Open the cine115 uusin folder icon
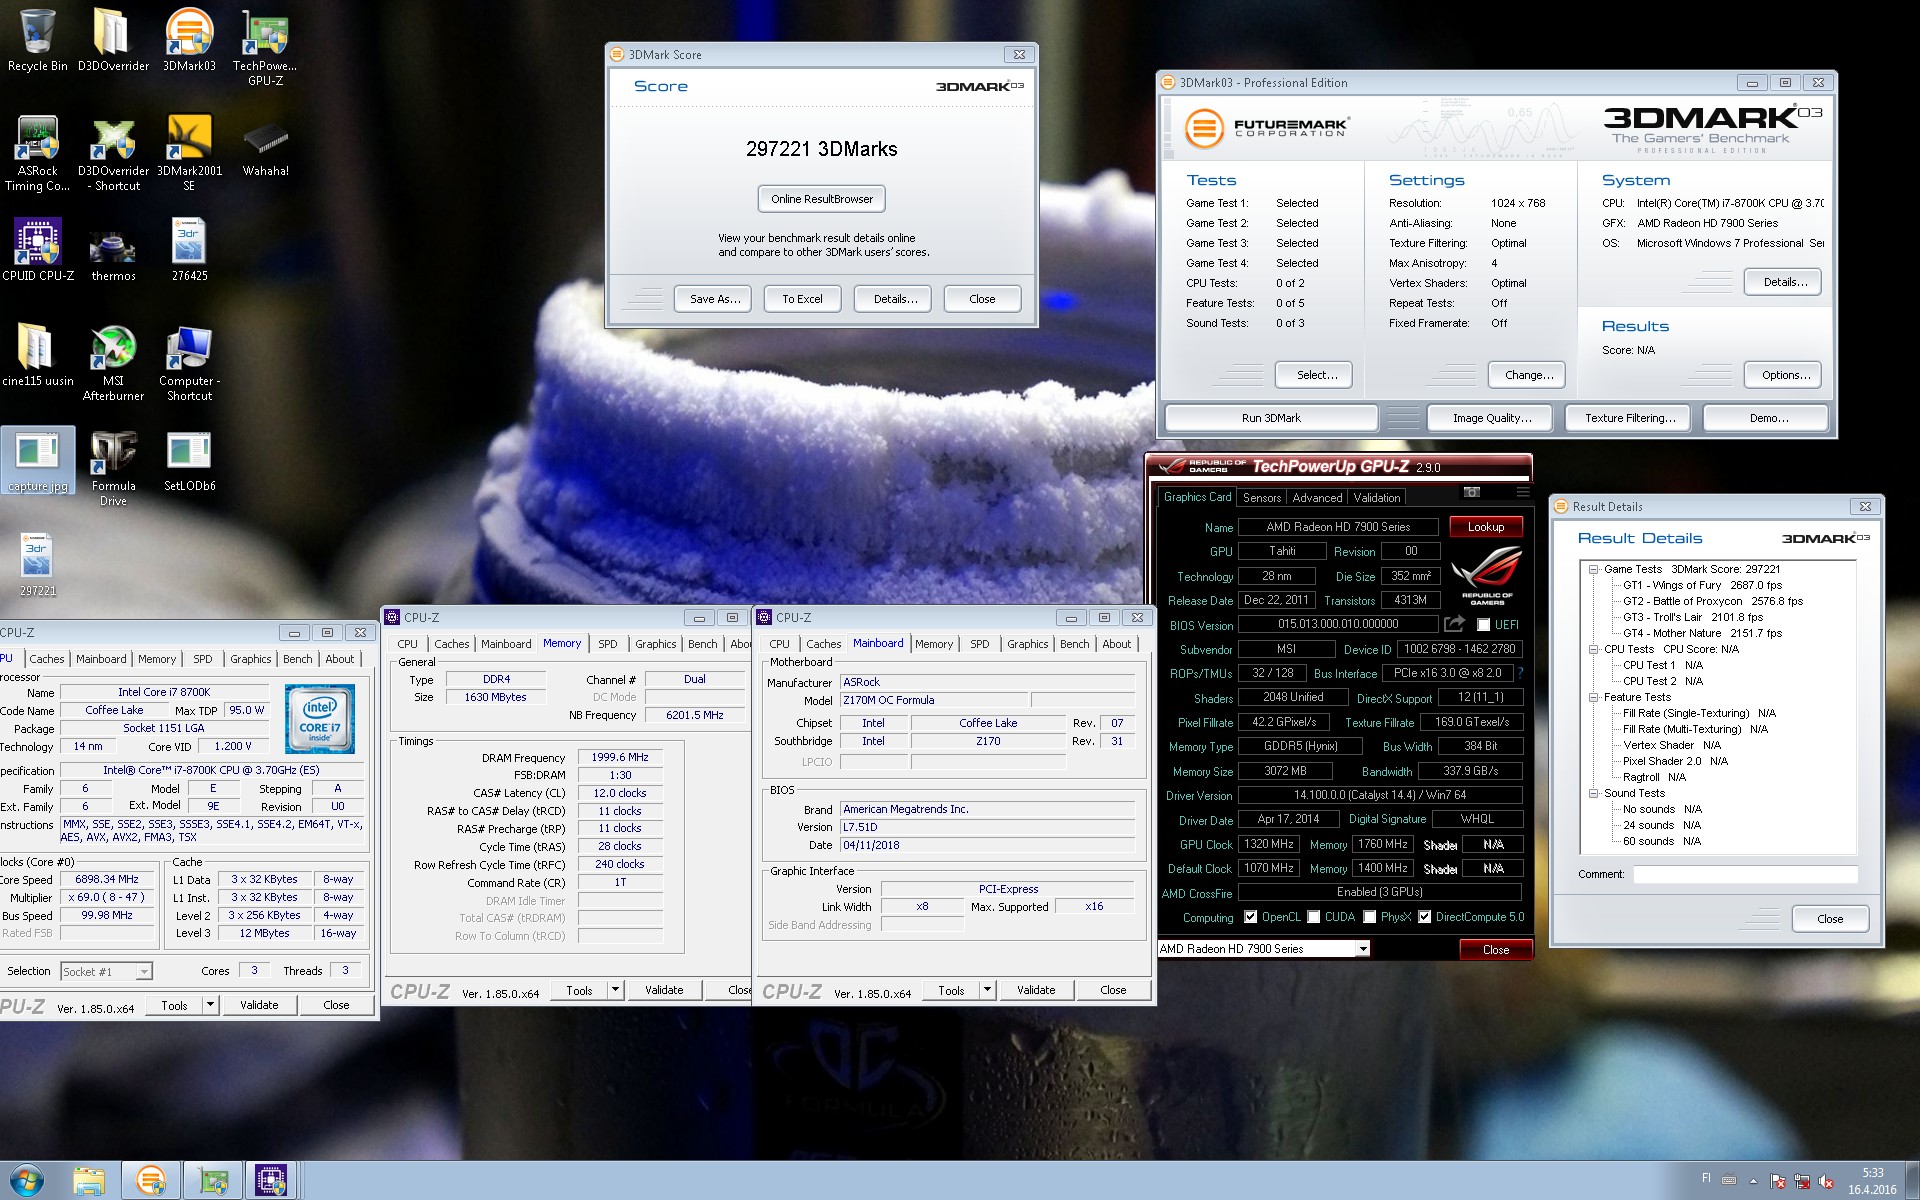This screenshot has height=1200, width=1920. click(x=38, y=355)
